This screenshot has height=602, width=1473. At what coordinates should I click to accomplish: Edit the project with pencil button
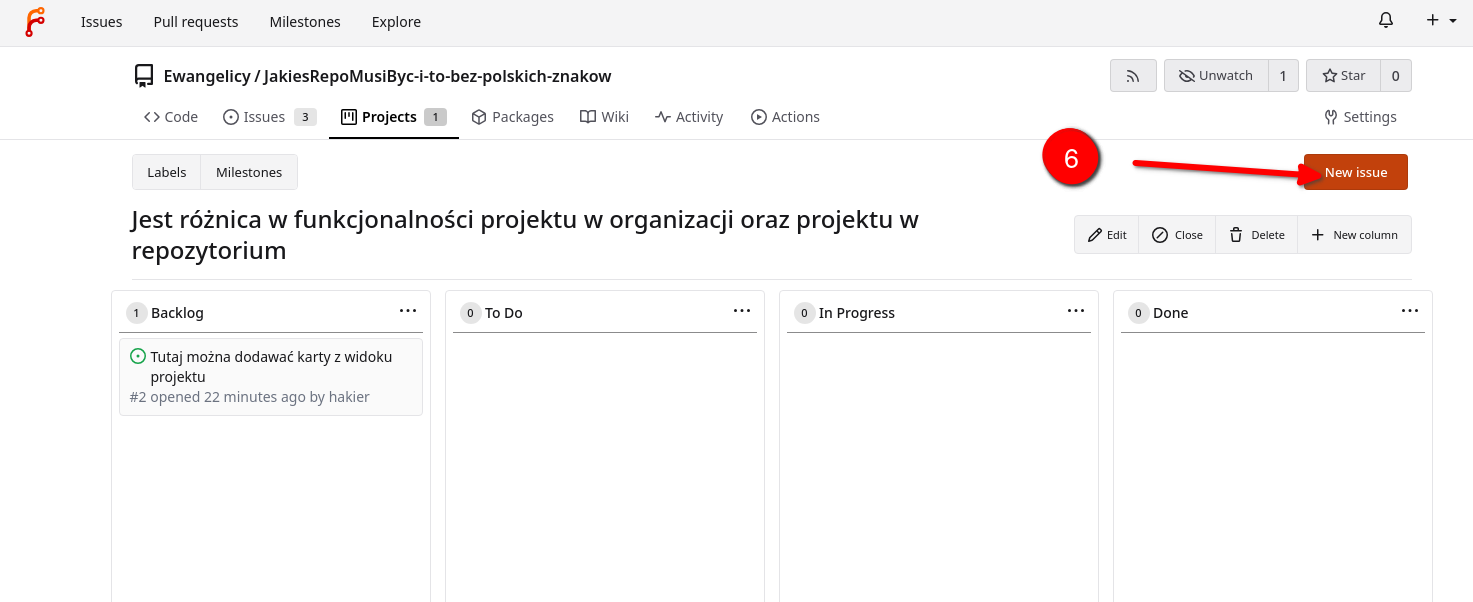[1107, 235]
